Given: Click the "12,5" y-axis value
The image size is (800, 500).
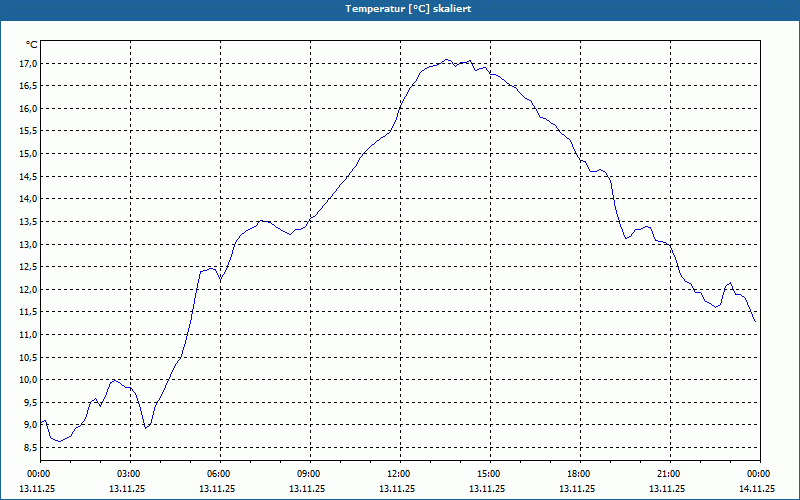Looking at the screenshot, I should [29, 267].
